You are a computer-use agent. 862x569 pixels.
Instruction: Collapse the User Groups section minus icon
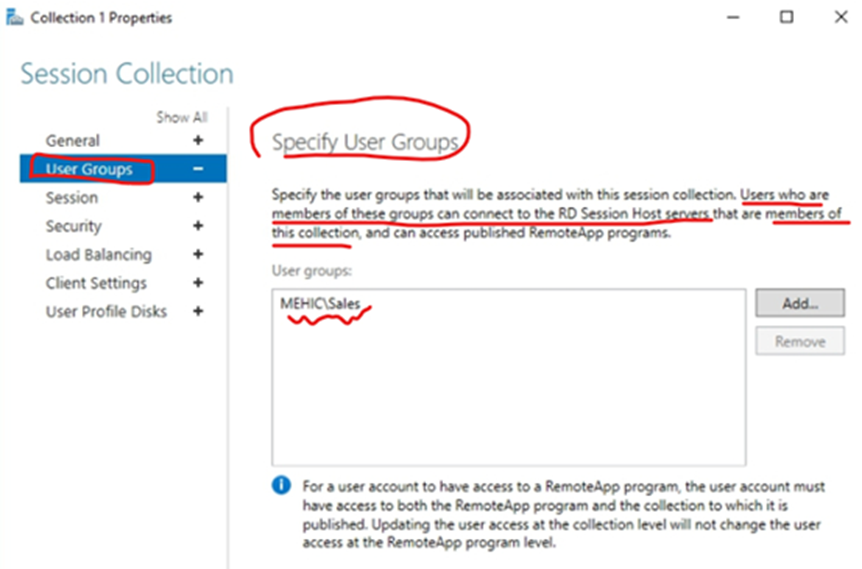pyautogui.click(x=198, y=169)
